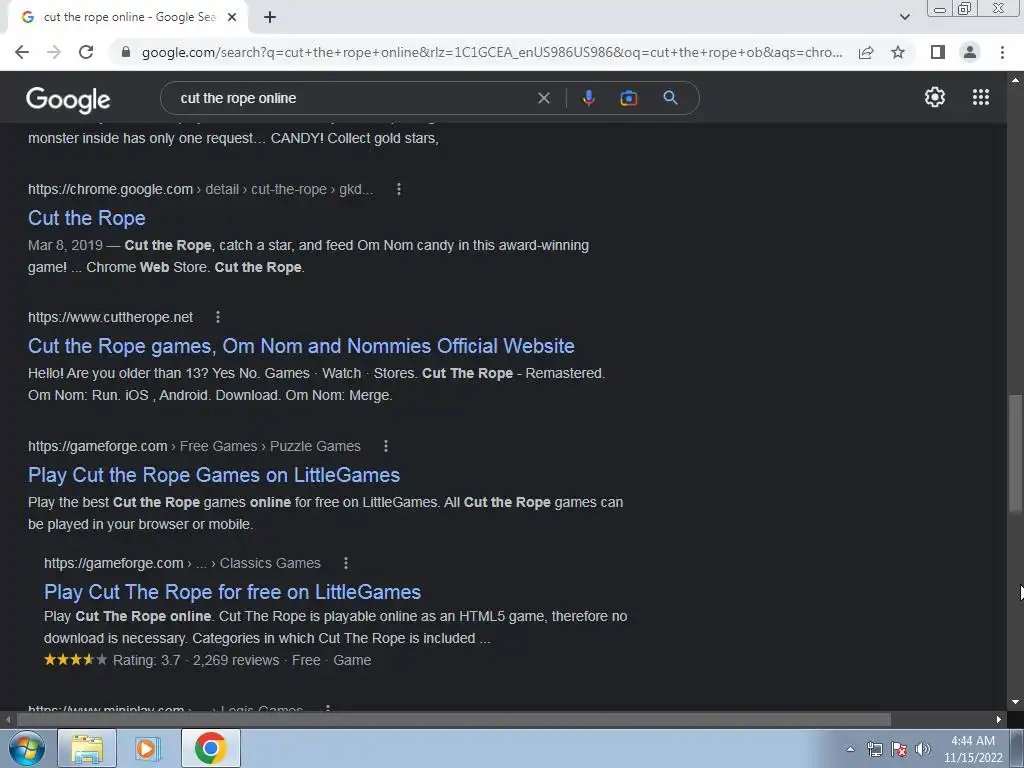Focus the Chrome address bar URL
The width and height of the screenshot is (1024, 768).
coord(492,52)
